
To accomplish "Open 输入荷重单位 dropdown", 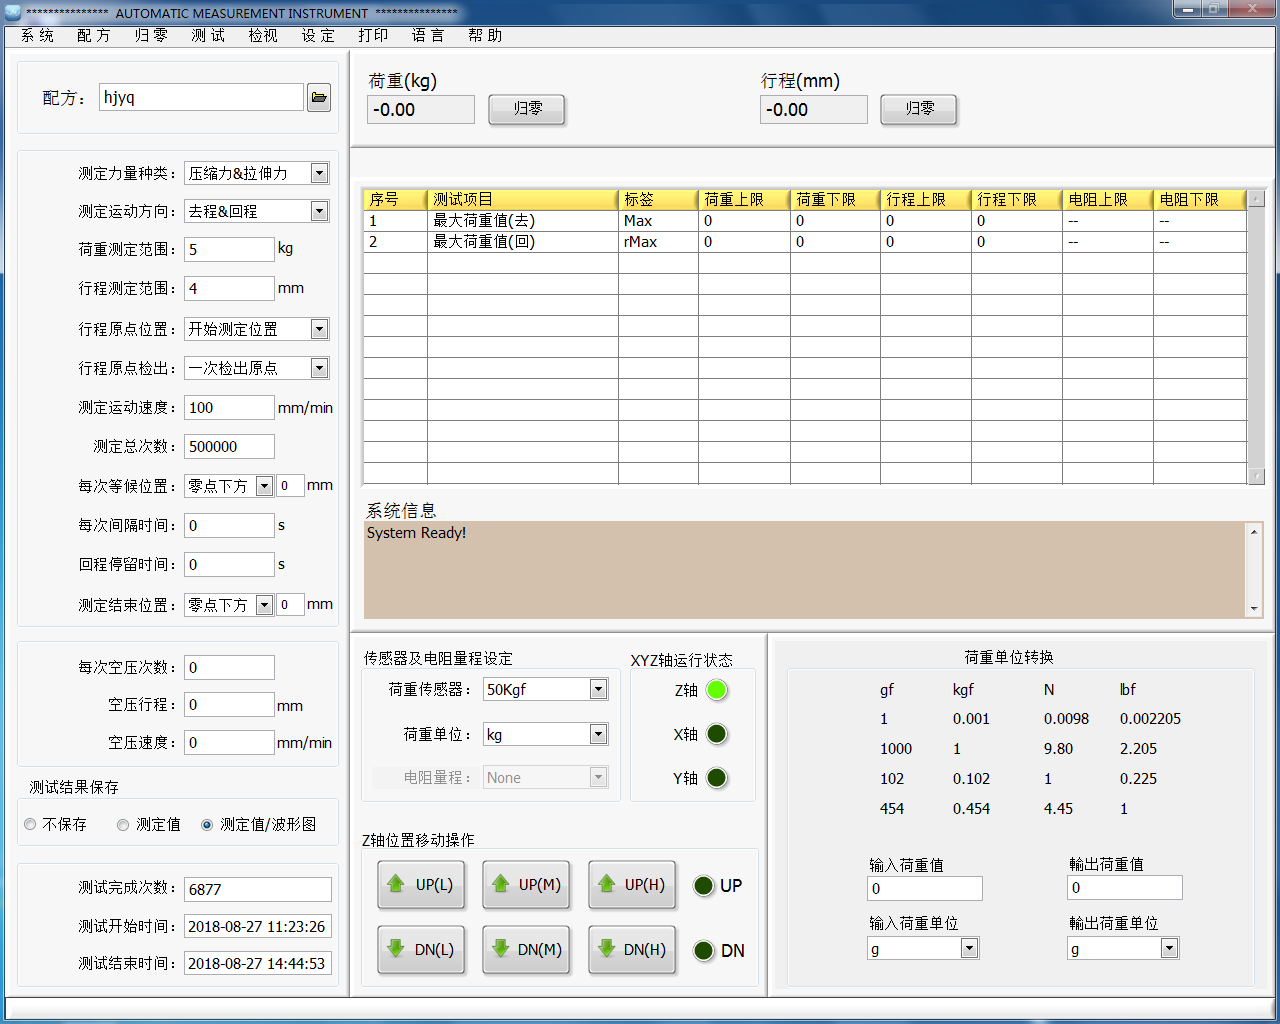I will pyautogui.click(x=969, y=948).
